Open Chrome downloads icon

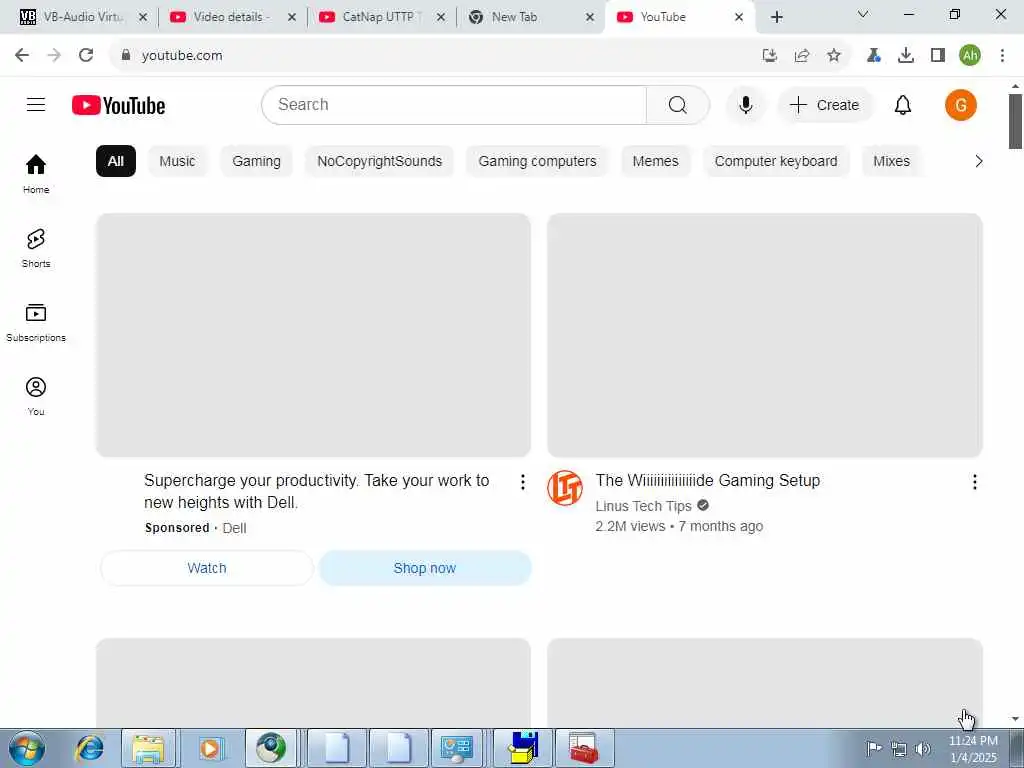(x=906, y=56)
